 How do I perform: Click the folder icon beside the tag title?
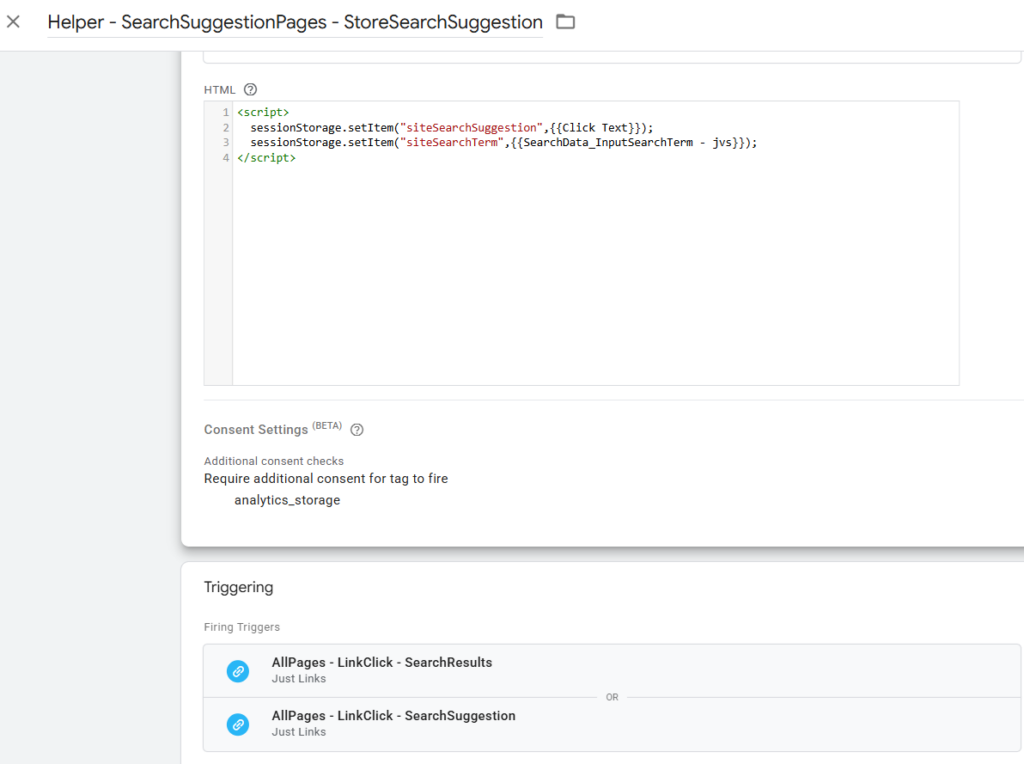[x=565, y=21]
